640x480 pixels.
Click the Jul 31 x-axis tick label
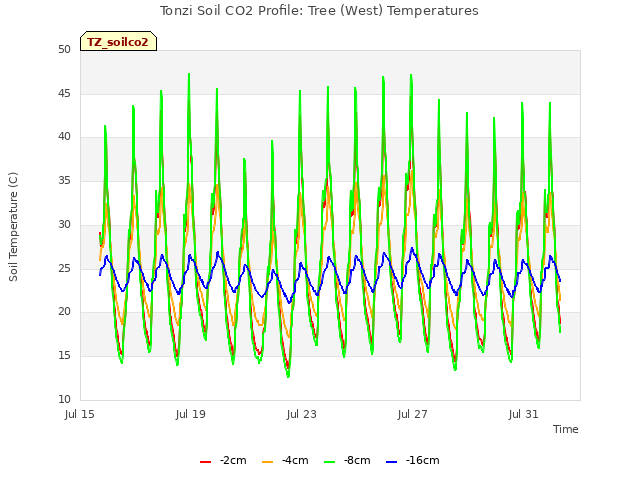tap(524, 414)
